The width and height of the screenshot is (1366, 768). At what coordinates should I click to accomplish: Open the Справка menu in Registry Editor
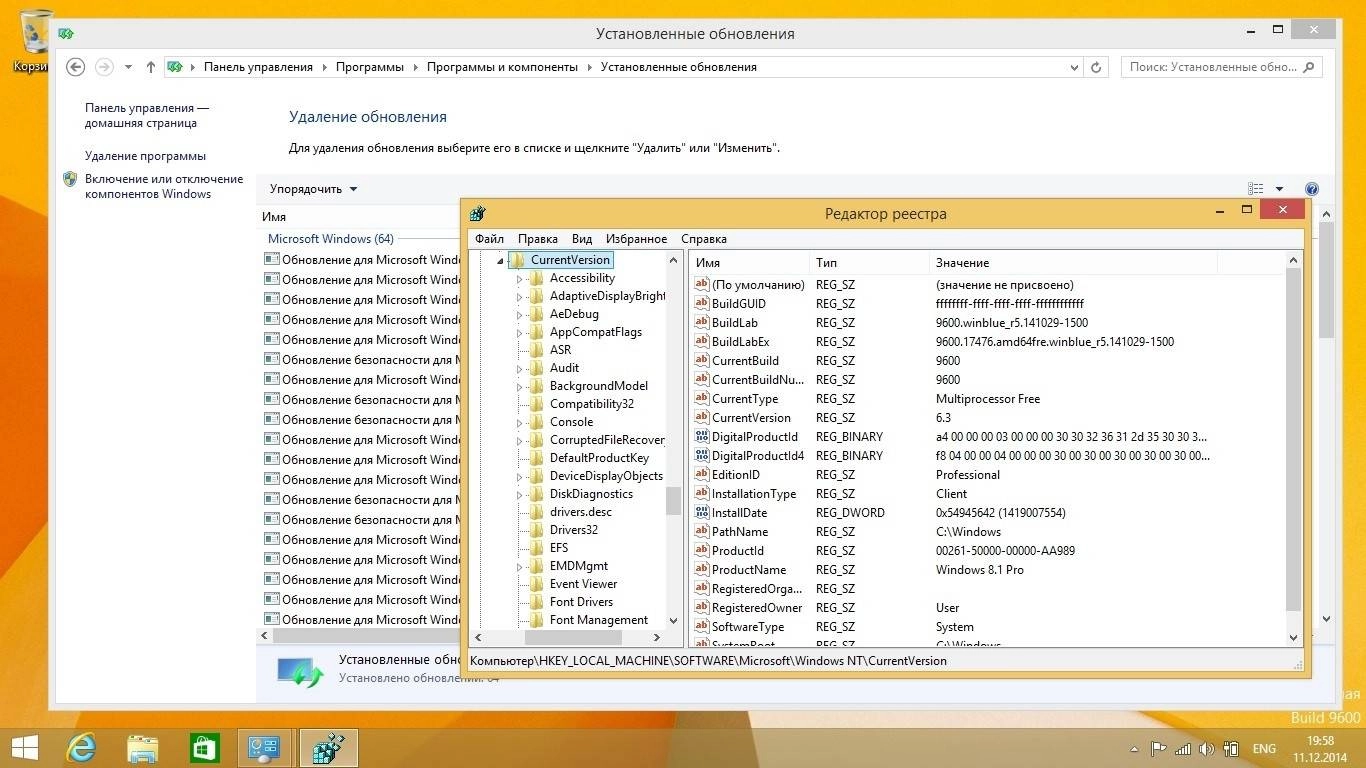(704, 239)
